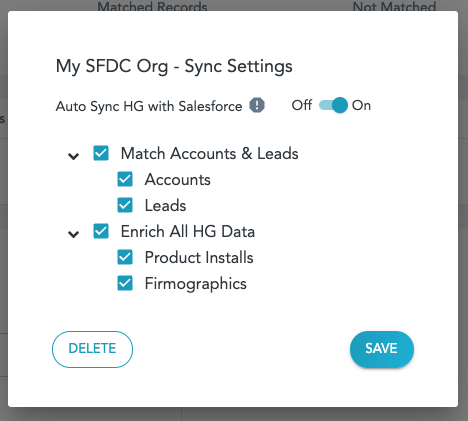The image size is (468, 421).
Task: Uncheck the Accounts checkbox
Action: 125,179
